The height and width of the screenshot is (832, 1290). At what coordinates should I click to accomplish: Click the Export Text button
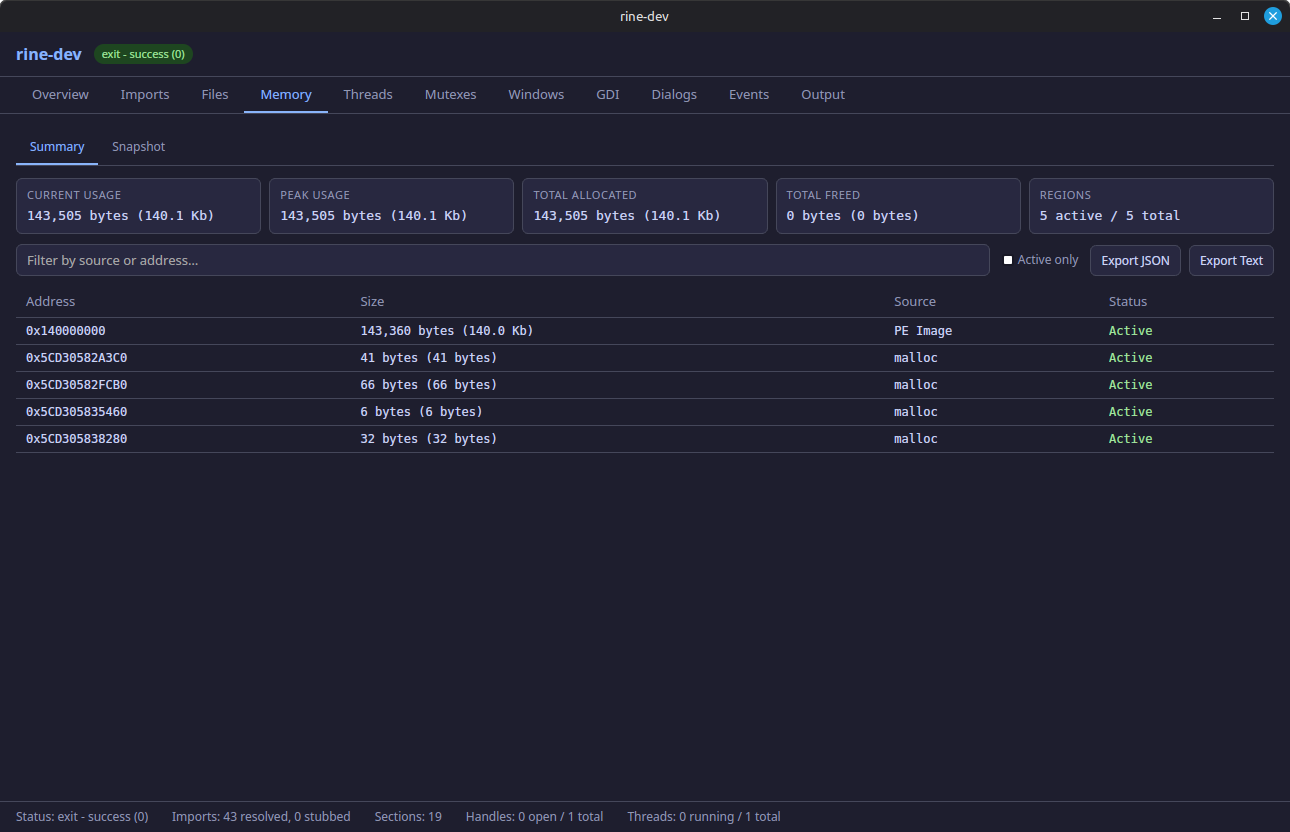point(1231,260)
